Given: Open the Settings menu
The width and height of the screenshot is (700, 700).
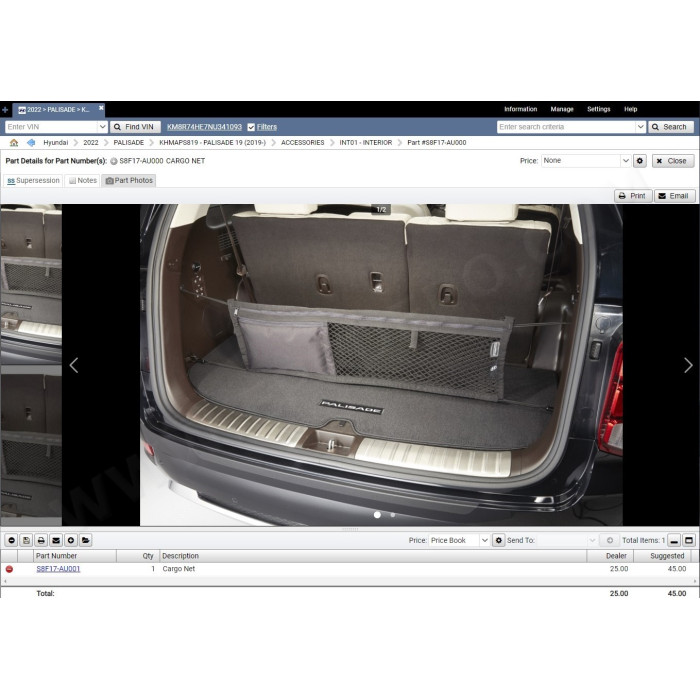Looking at the screenshot, I should (x=598, y=109).
